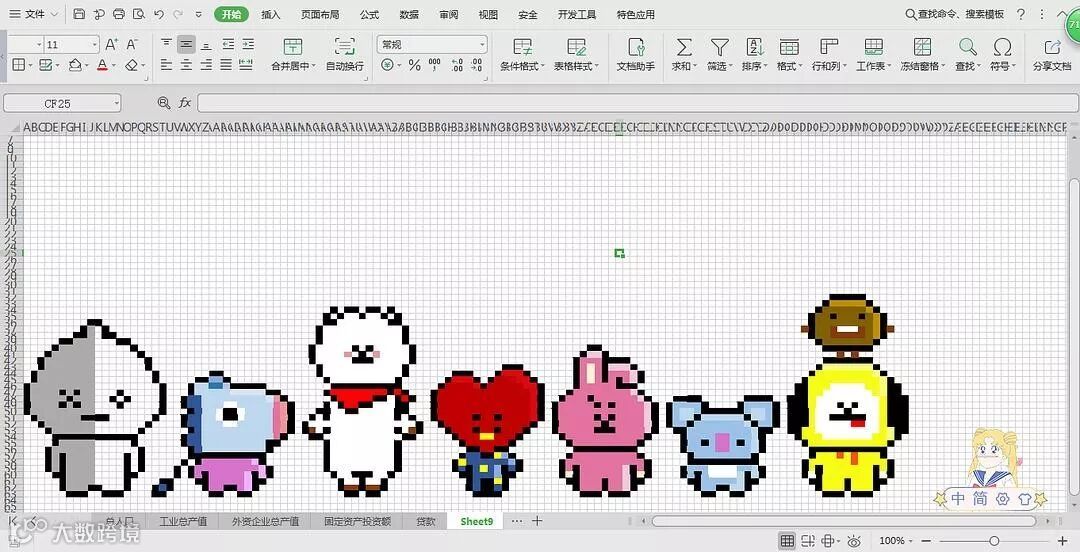Click the decrease indent icon
Screen dimensions: 1080x552
(228, 44)
